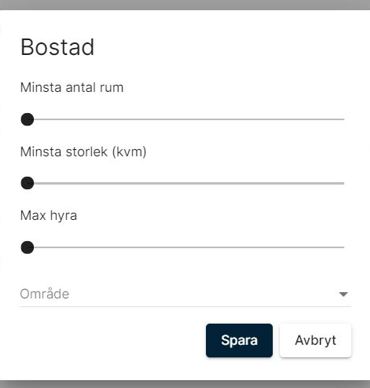370x388 pixels.
Task: Set Minsta antal rum slider to maximum end
Action: pyautogui.click(x=343, y=119)
